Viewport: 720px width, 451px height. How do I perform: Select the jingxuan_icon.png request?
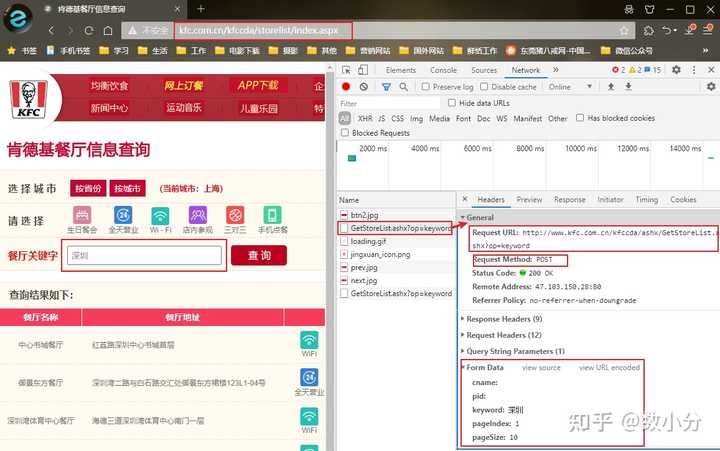396,254
